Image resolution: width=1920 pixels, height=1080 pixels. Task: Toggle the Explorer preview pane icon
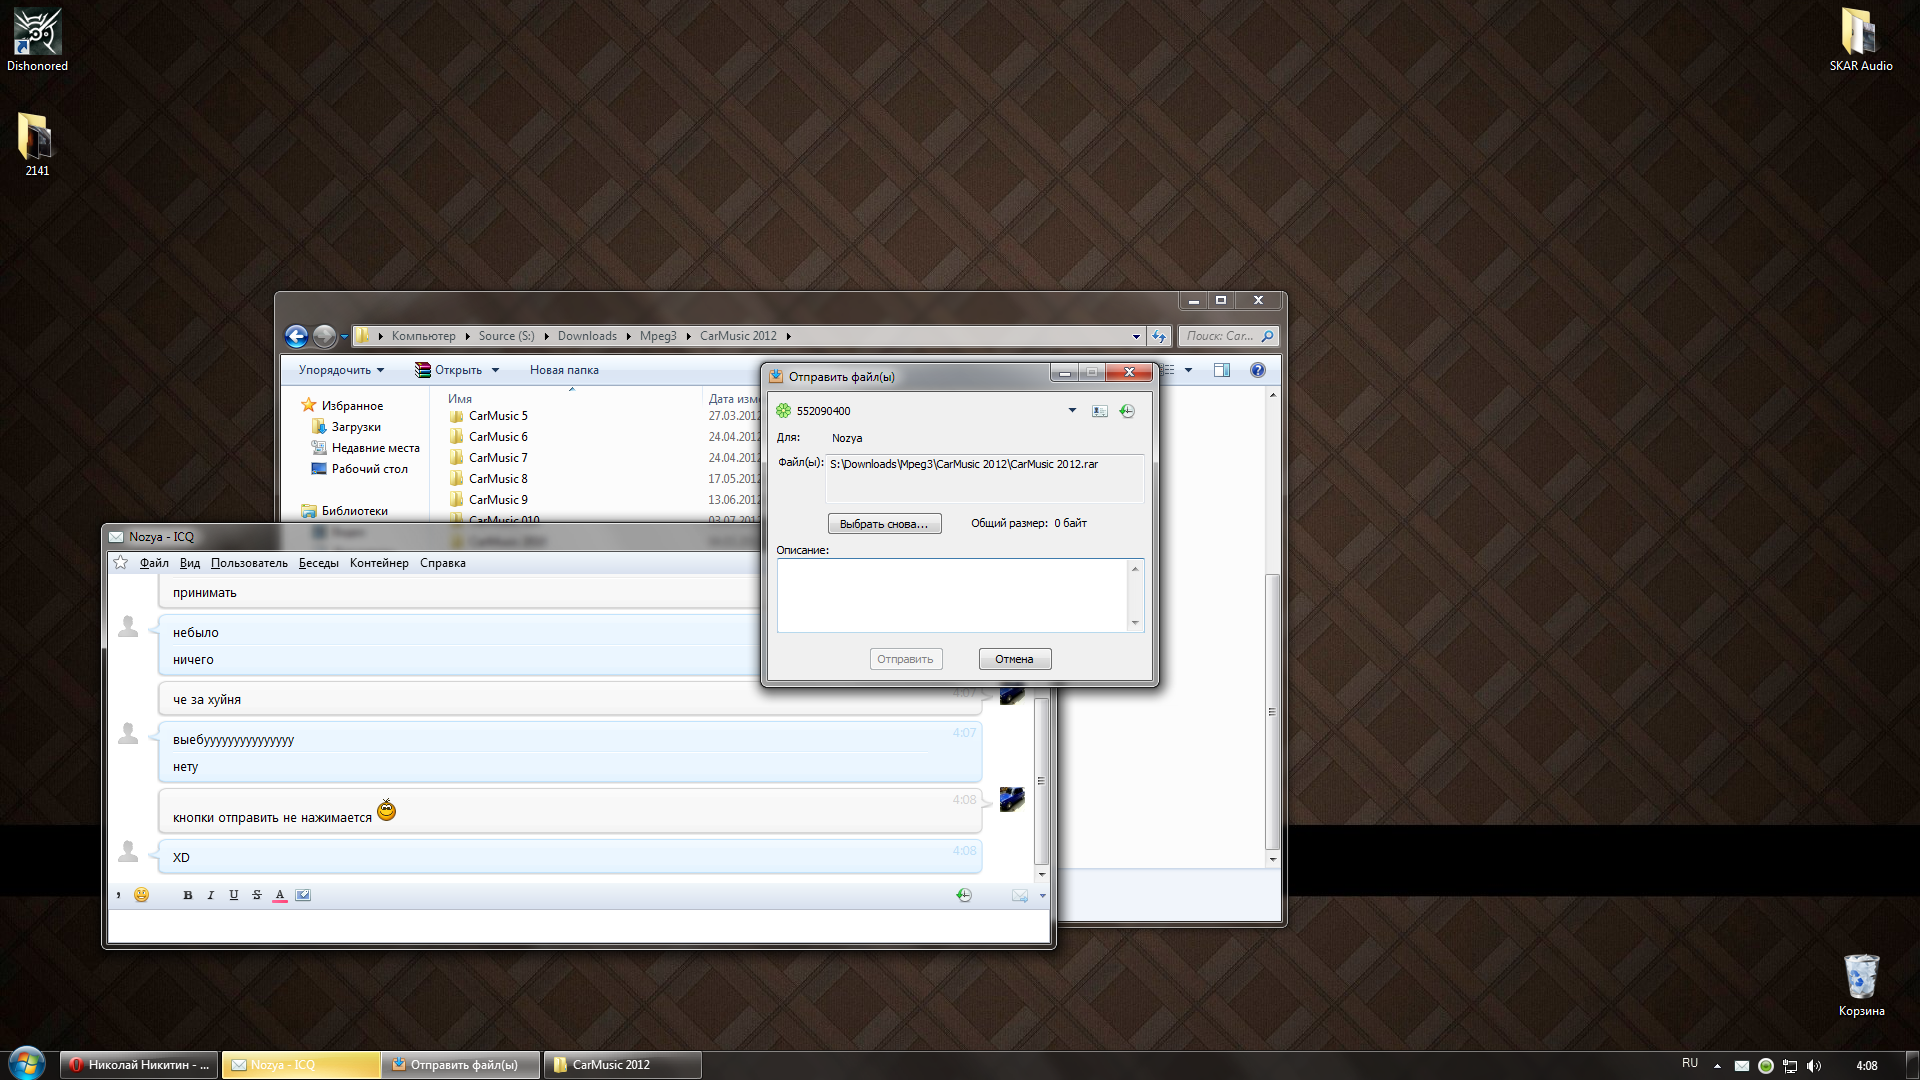point(1222,370)
